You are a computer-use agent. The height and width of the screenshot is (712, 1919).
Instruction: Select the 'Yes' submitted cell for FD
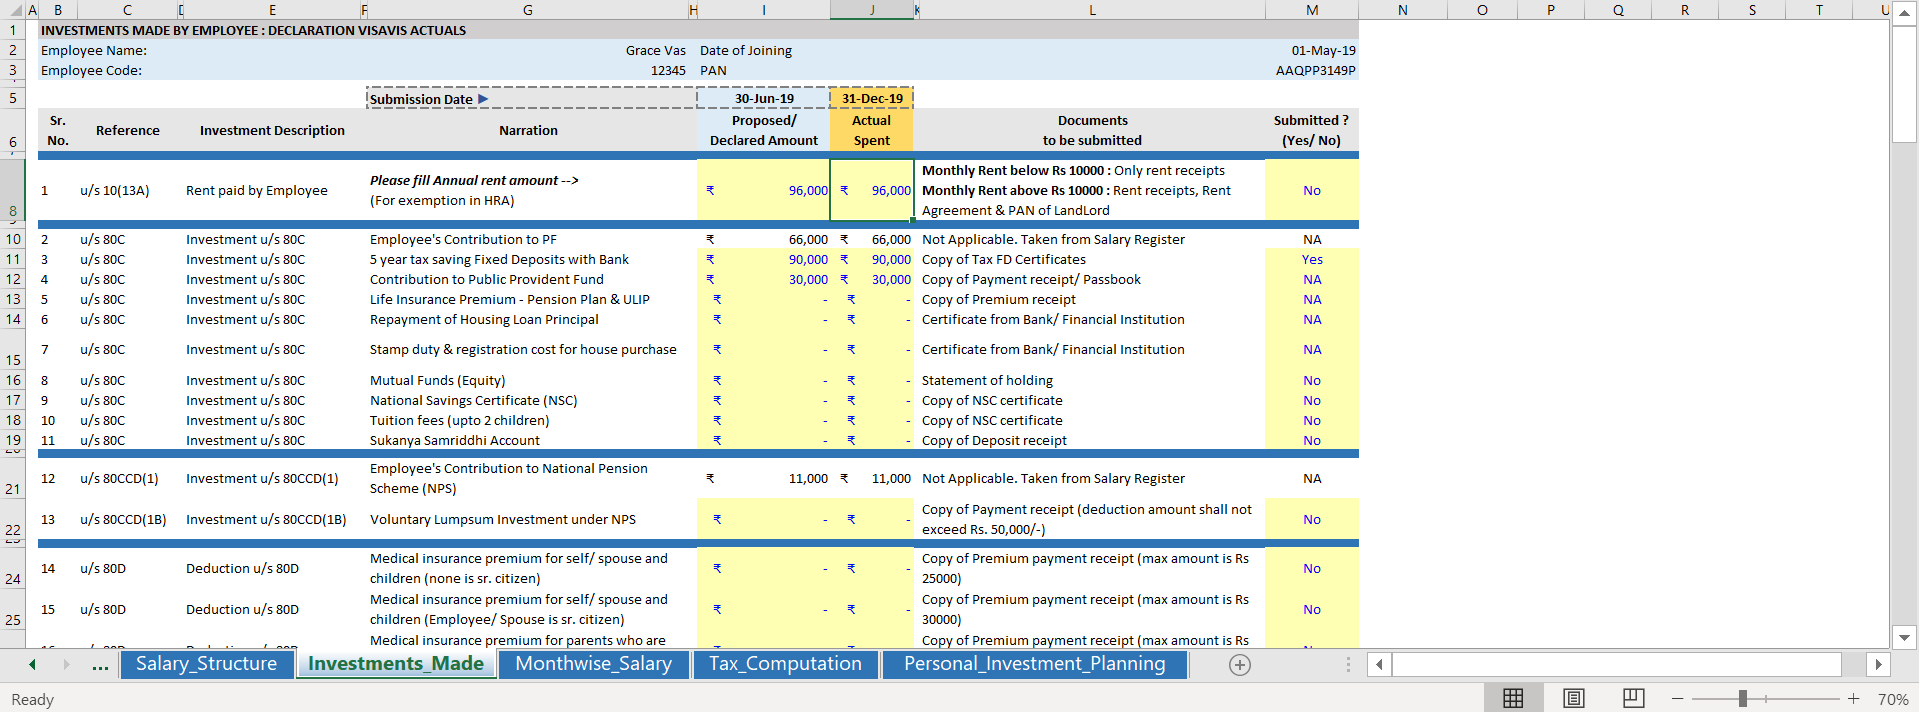(x=1312, y=259)
